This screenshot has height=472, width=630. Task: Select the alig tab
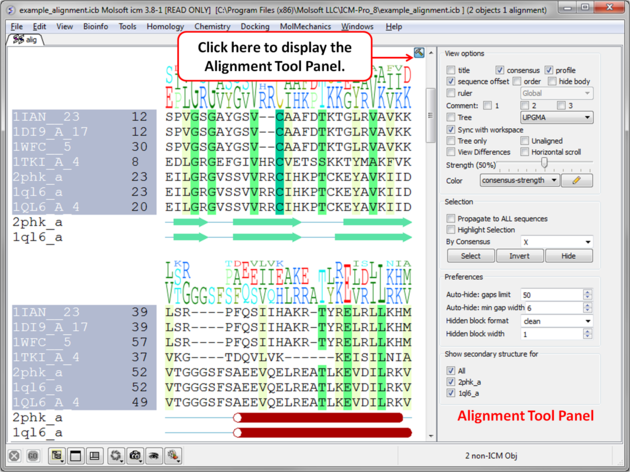click(x=26, y=40)
